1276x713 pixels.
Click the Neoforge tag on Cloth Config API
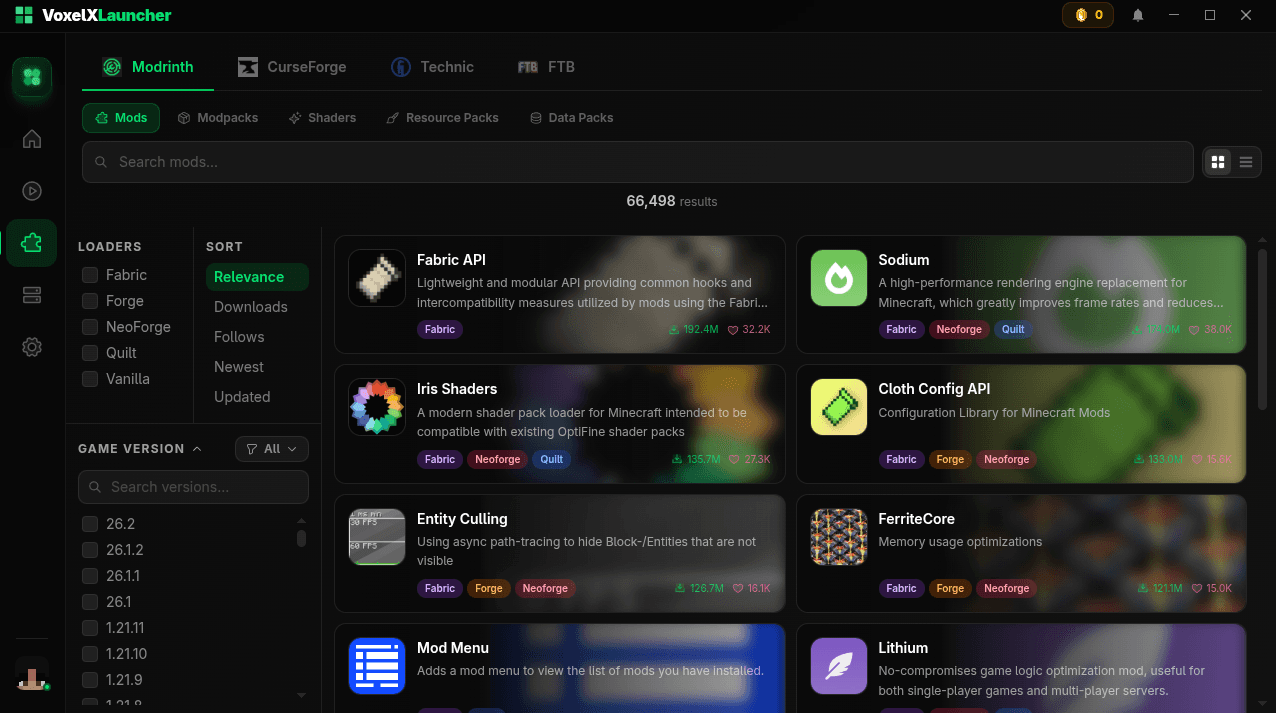tap(1007, 459)
